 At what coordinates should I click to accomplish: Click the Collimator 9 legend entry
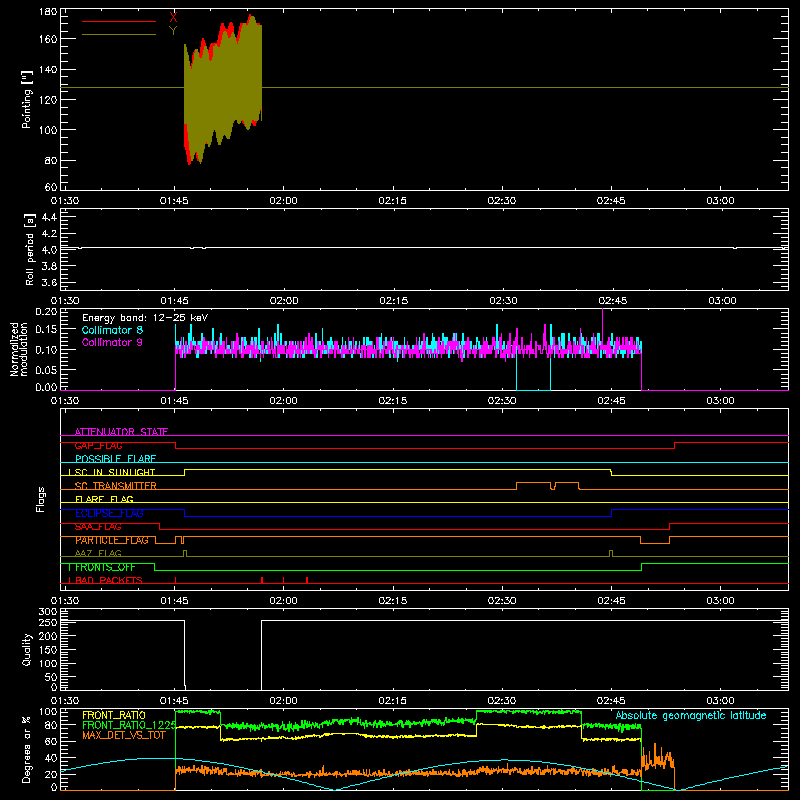click(x=112, y=342)
